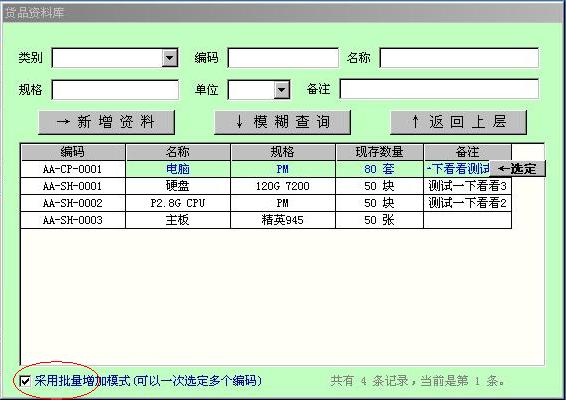Click the 备注 column header
566x400 pixels.
pyautogui.click(x=468, y=152)
